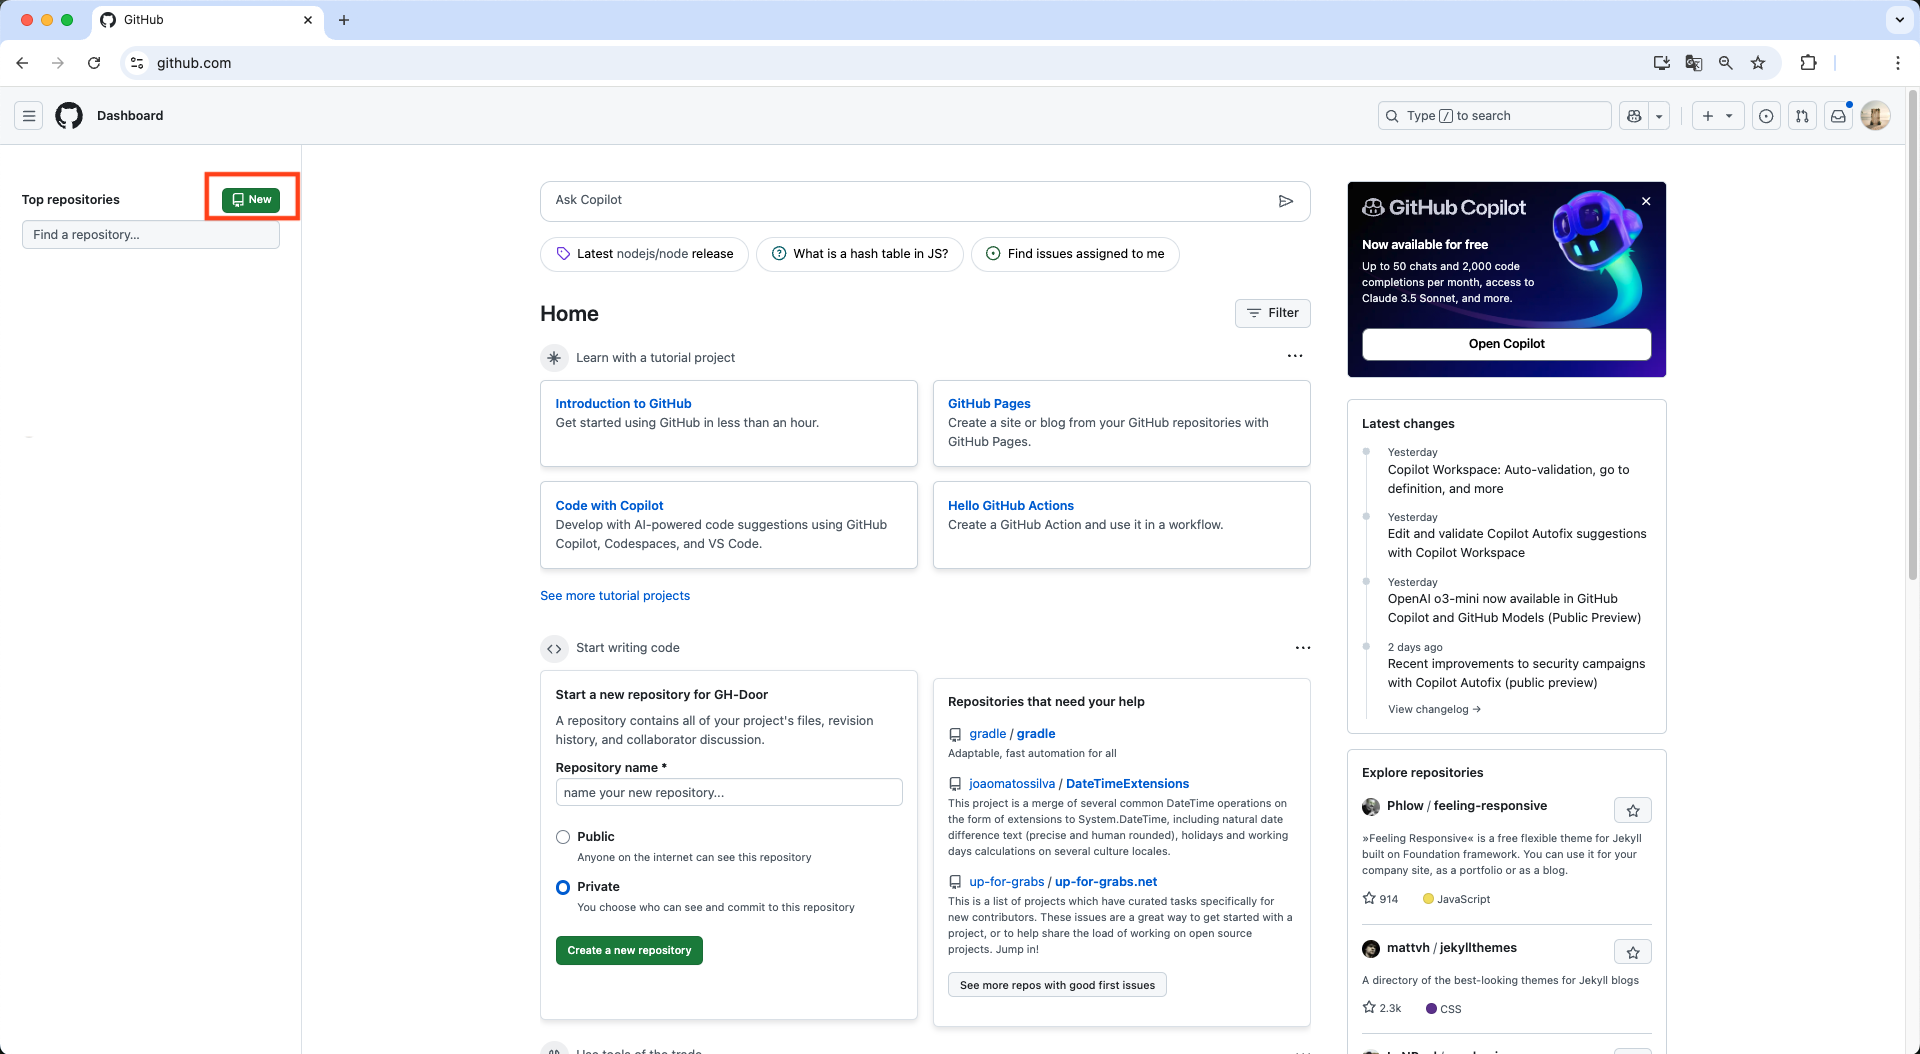1920x1054 pixels.
Task: Open GitHub Pages tutorial link
Action: click(989, 404)
